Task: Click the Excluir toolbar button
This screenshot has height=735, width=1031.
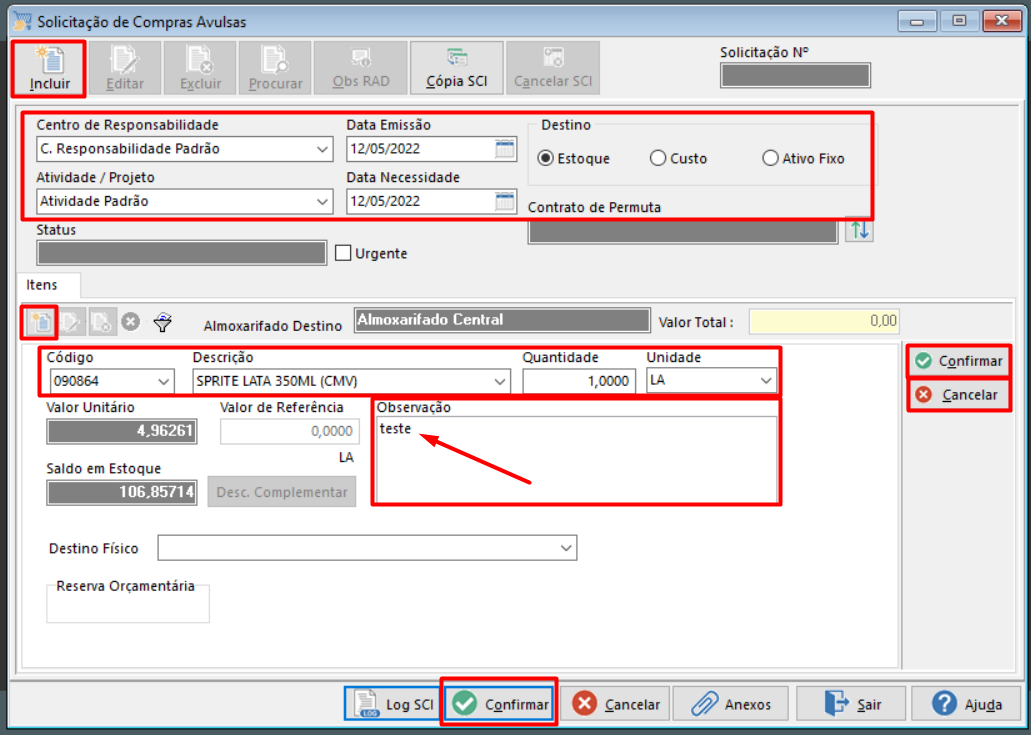Action: [201, 69]
